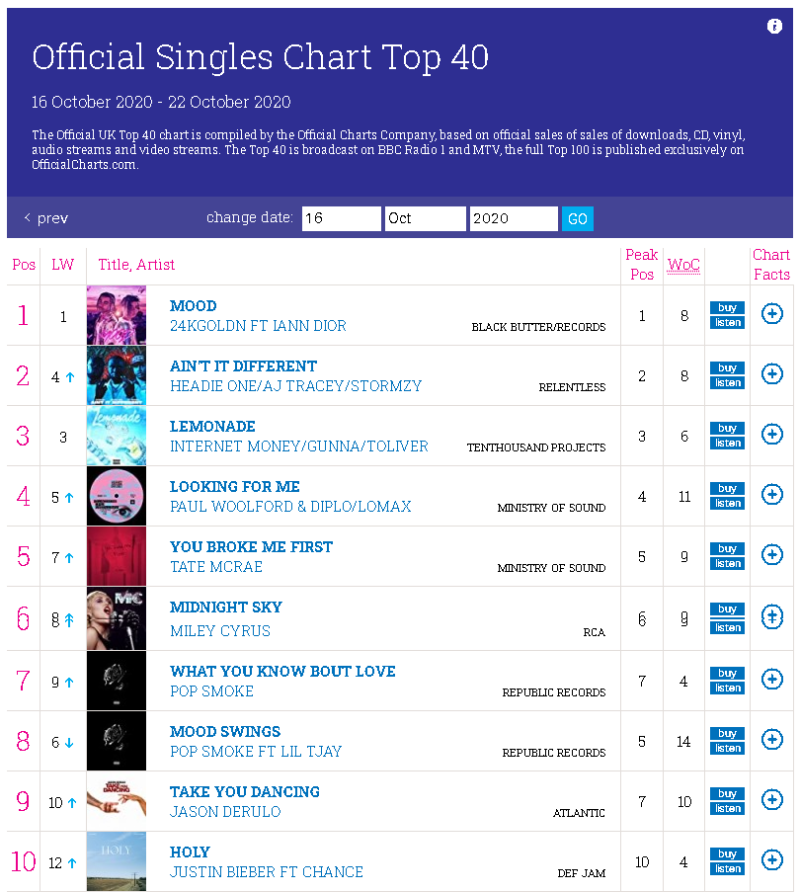Click the Lemonade album artwork

click(x=116, y=435)
